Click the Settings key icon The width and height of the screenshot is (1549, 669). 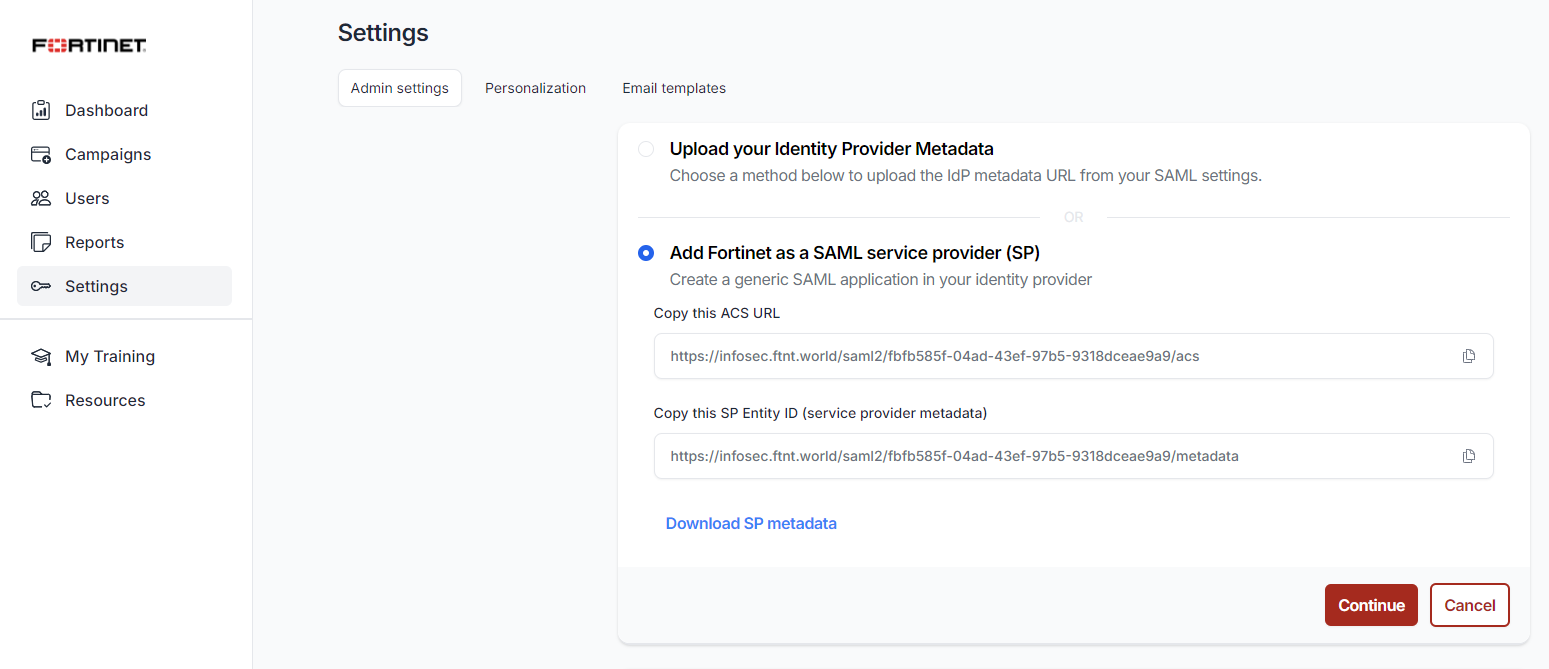click(41, 286)
